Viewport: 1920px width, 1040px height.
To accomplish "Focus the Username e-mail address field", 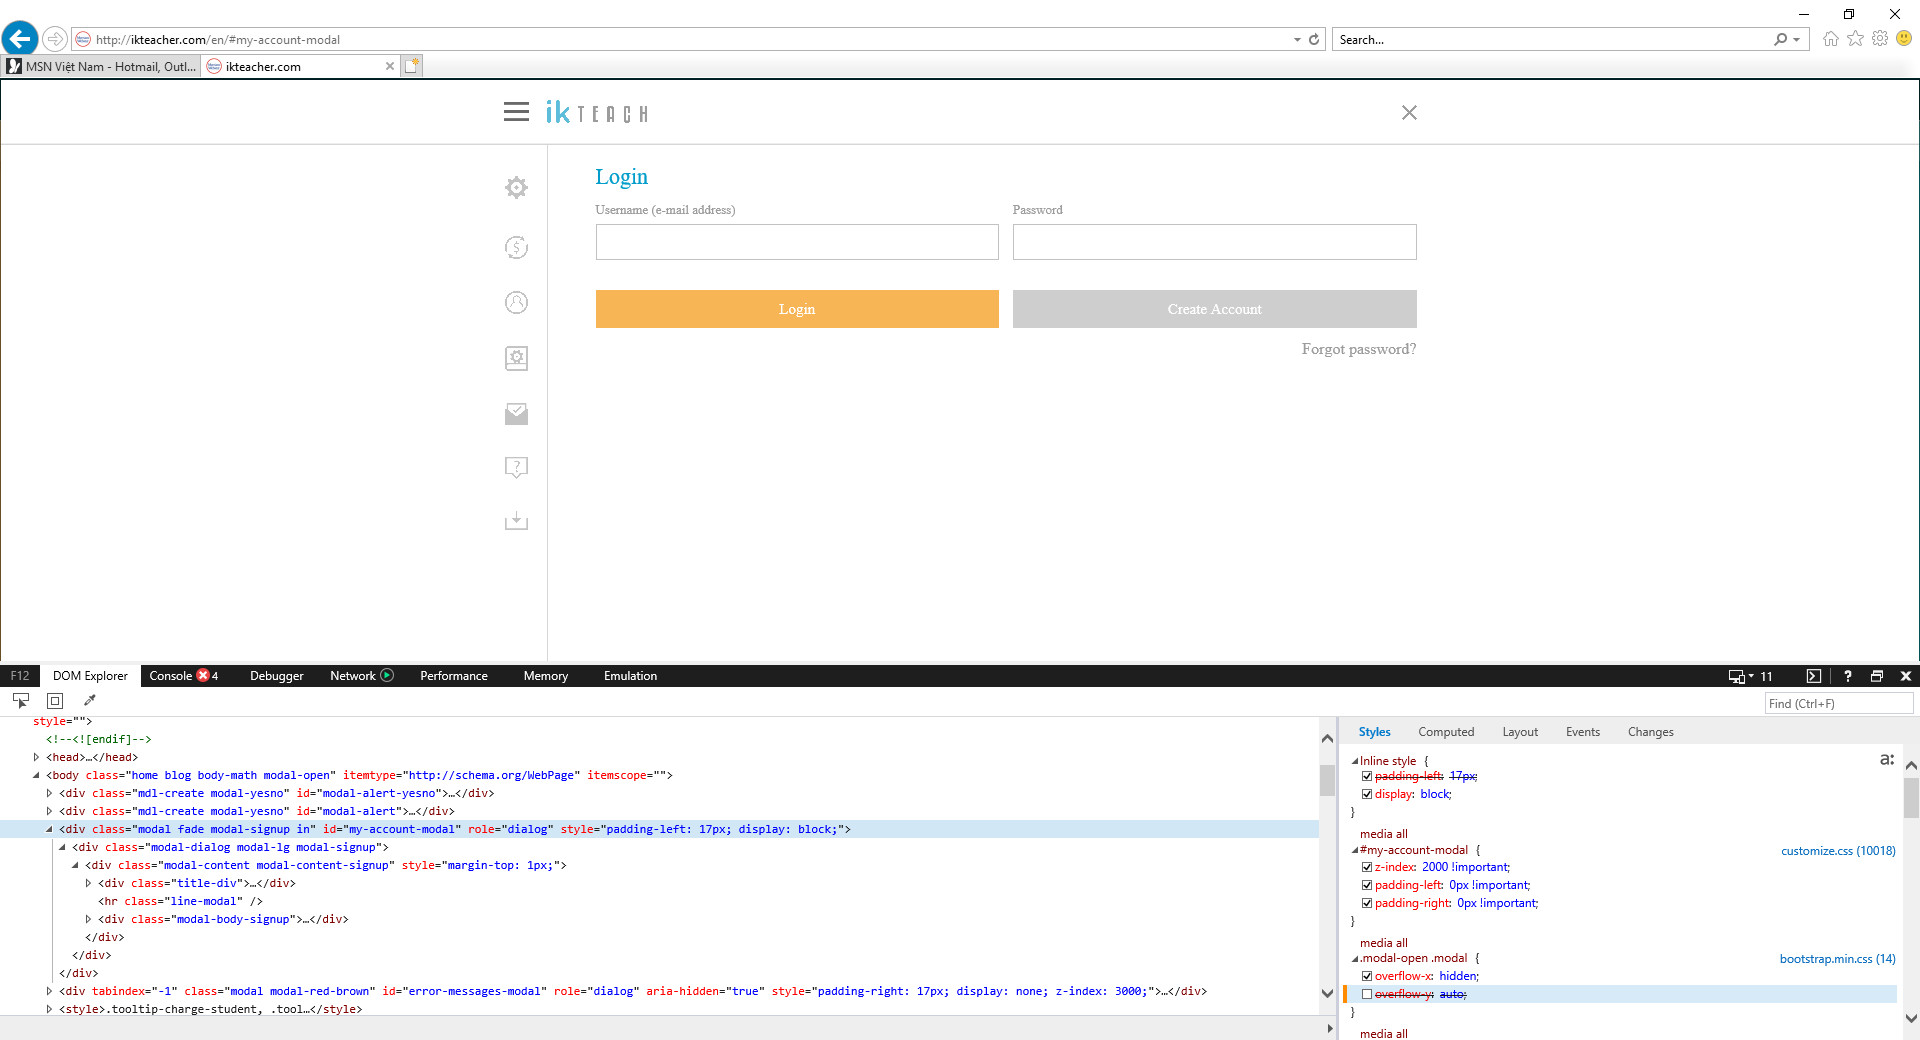I will click(x=797, y=242).
